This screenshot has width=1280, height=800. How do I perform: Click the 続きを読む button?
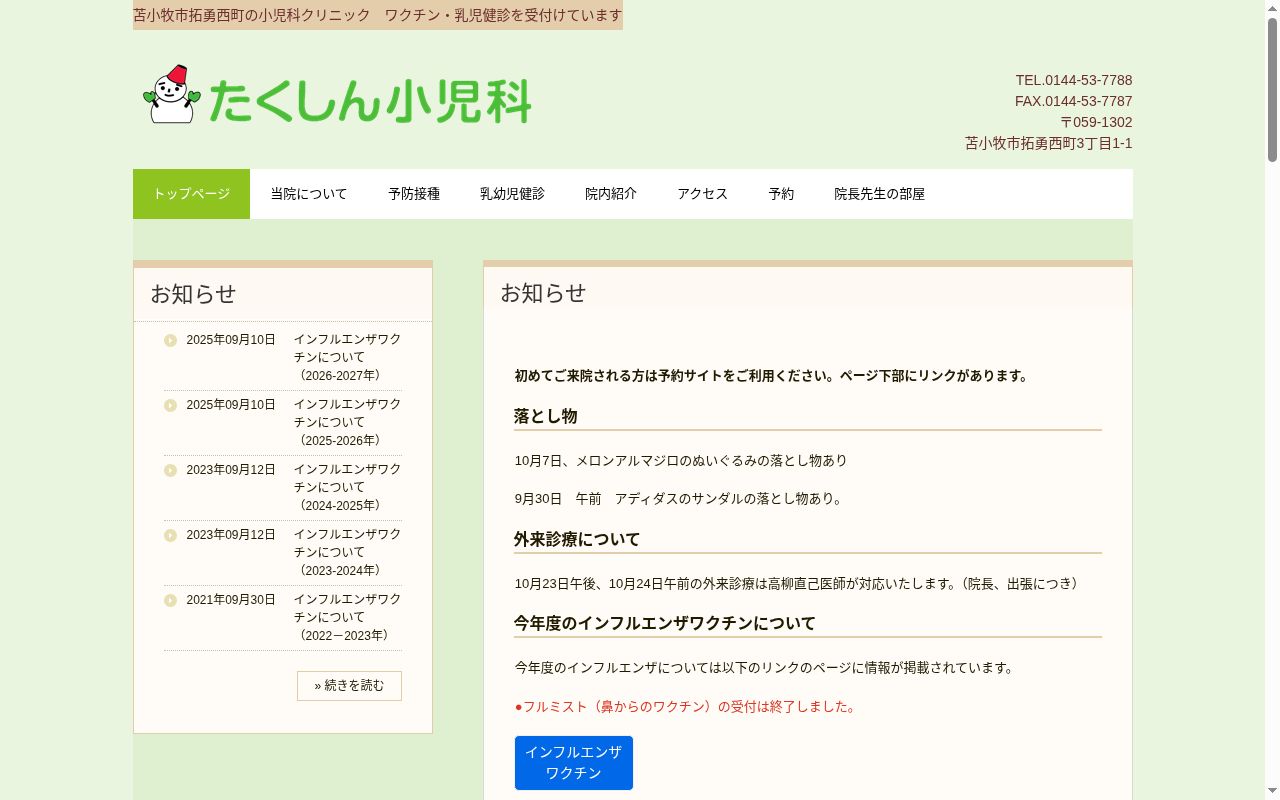pos(349,686)
